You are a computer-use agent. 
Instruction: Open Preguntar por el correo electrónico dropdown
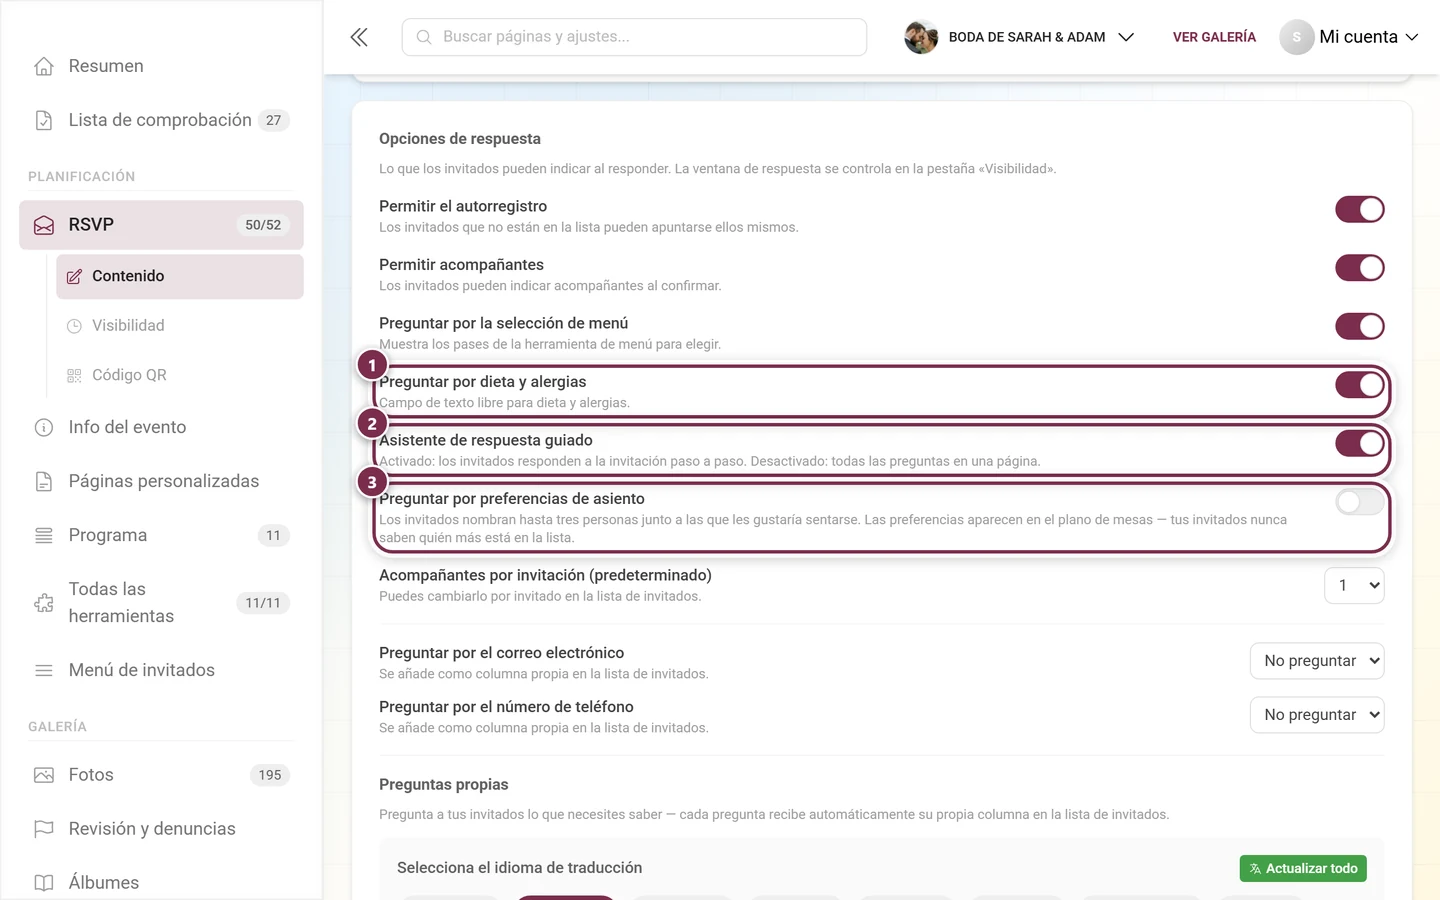(1317, 661)
